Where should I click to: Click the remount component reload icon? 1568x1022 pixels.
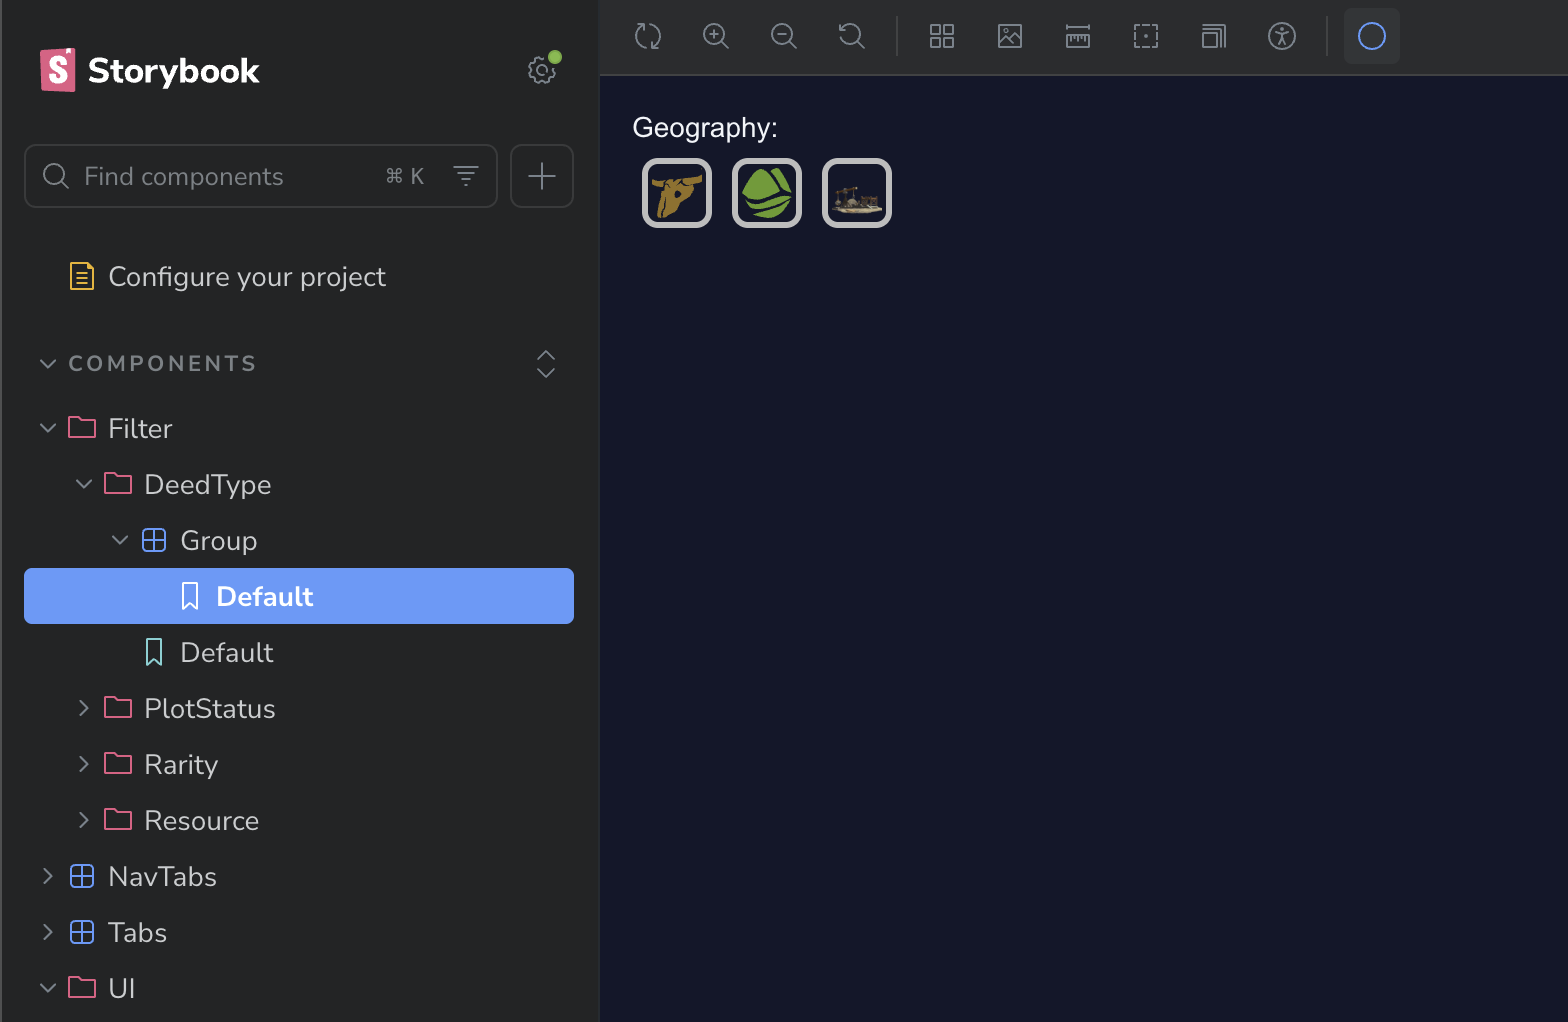pos(648,37)
